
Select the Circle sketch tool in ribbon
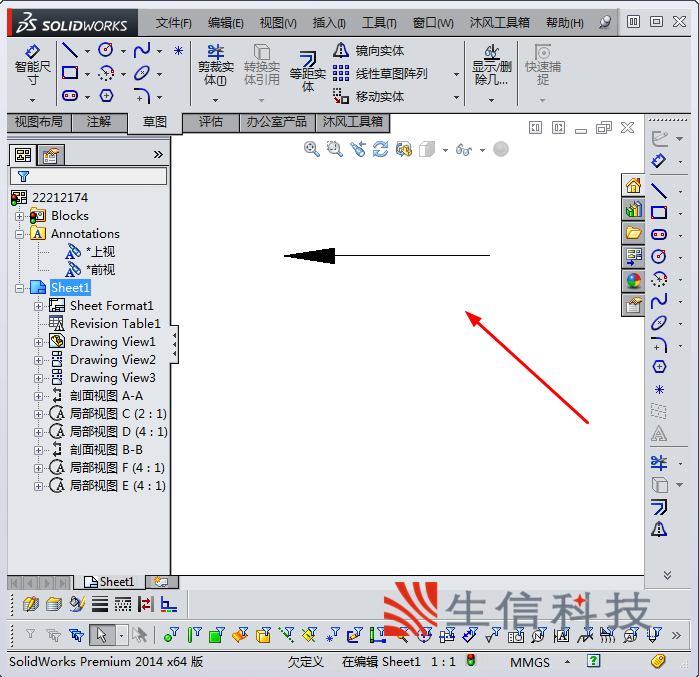pos(106,50)
